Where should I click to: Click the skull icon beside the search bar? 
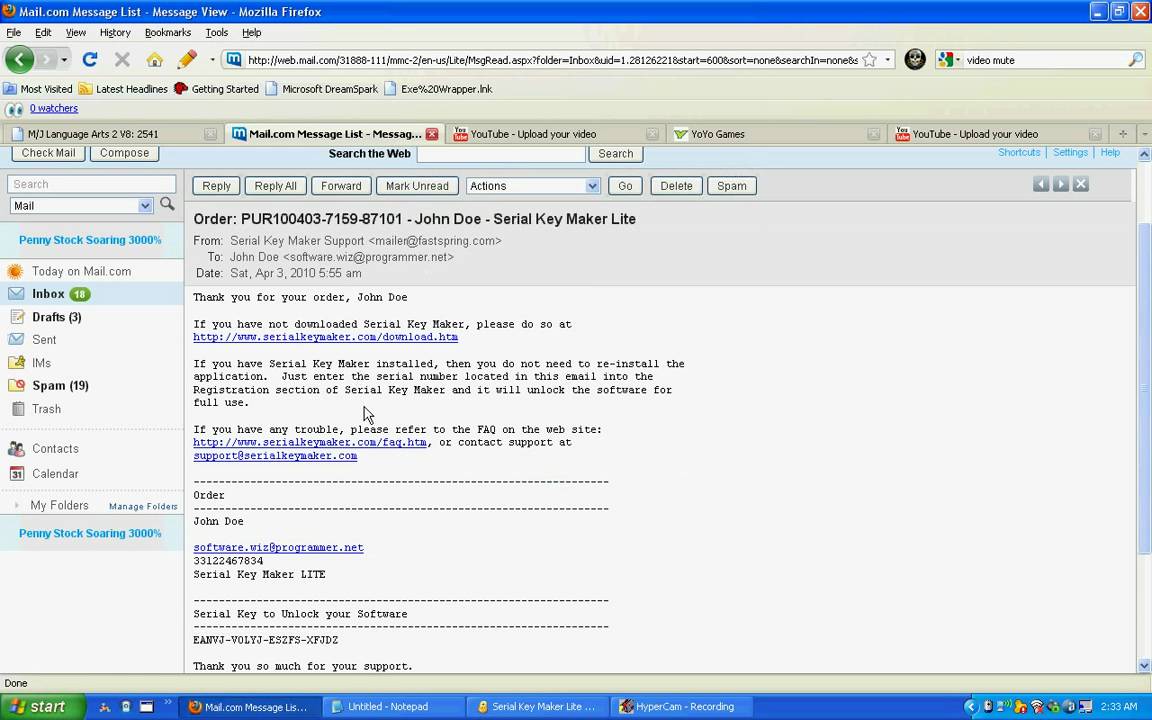pos(915,60)
